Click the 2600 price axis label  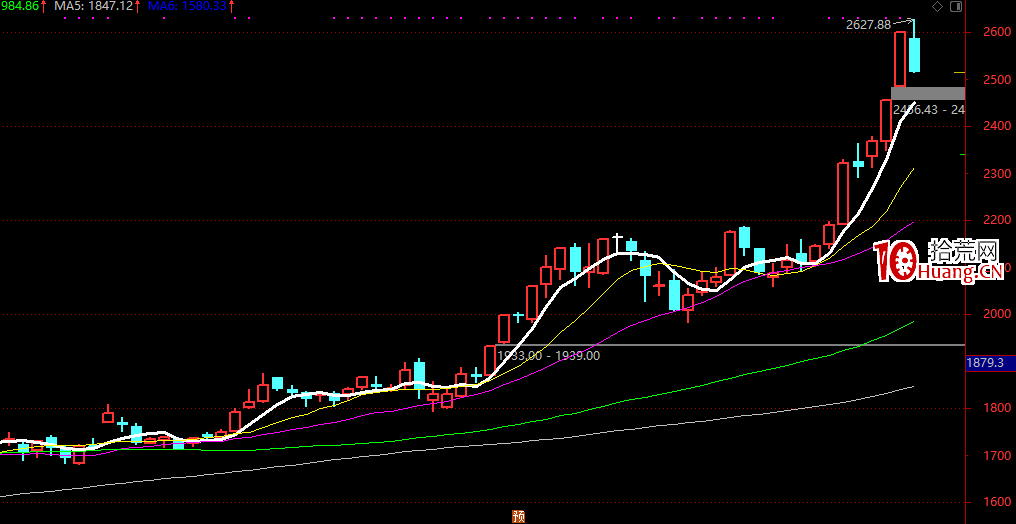coord(995,32)
